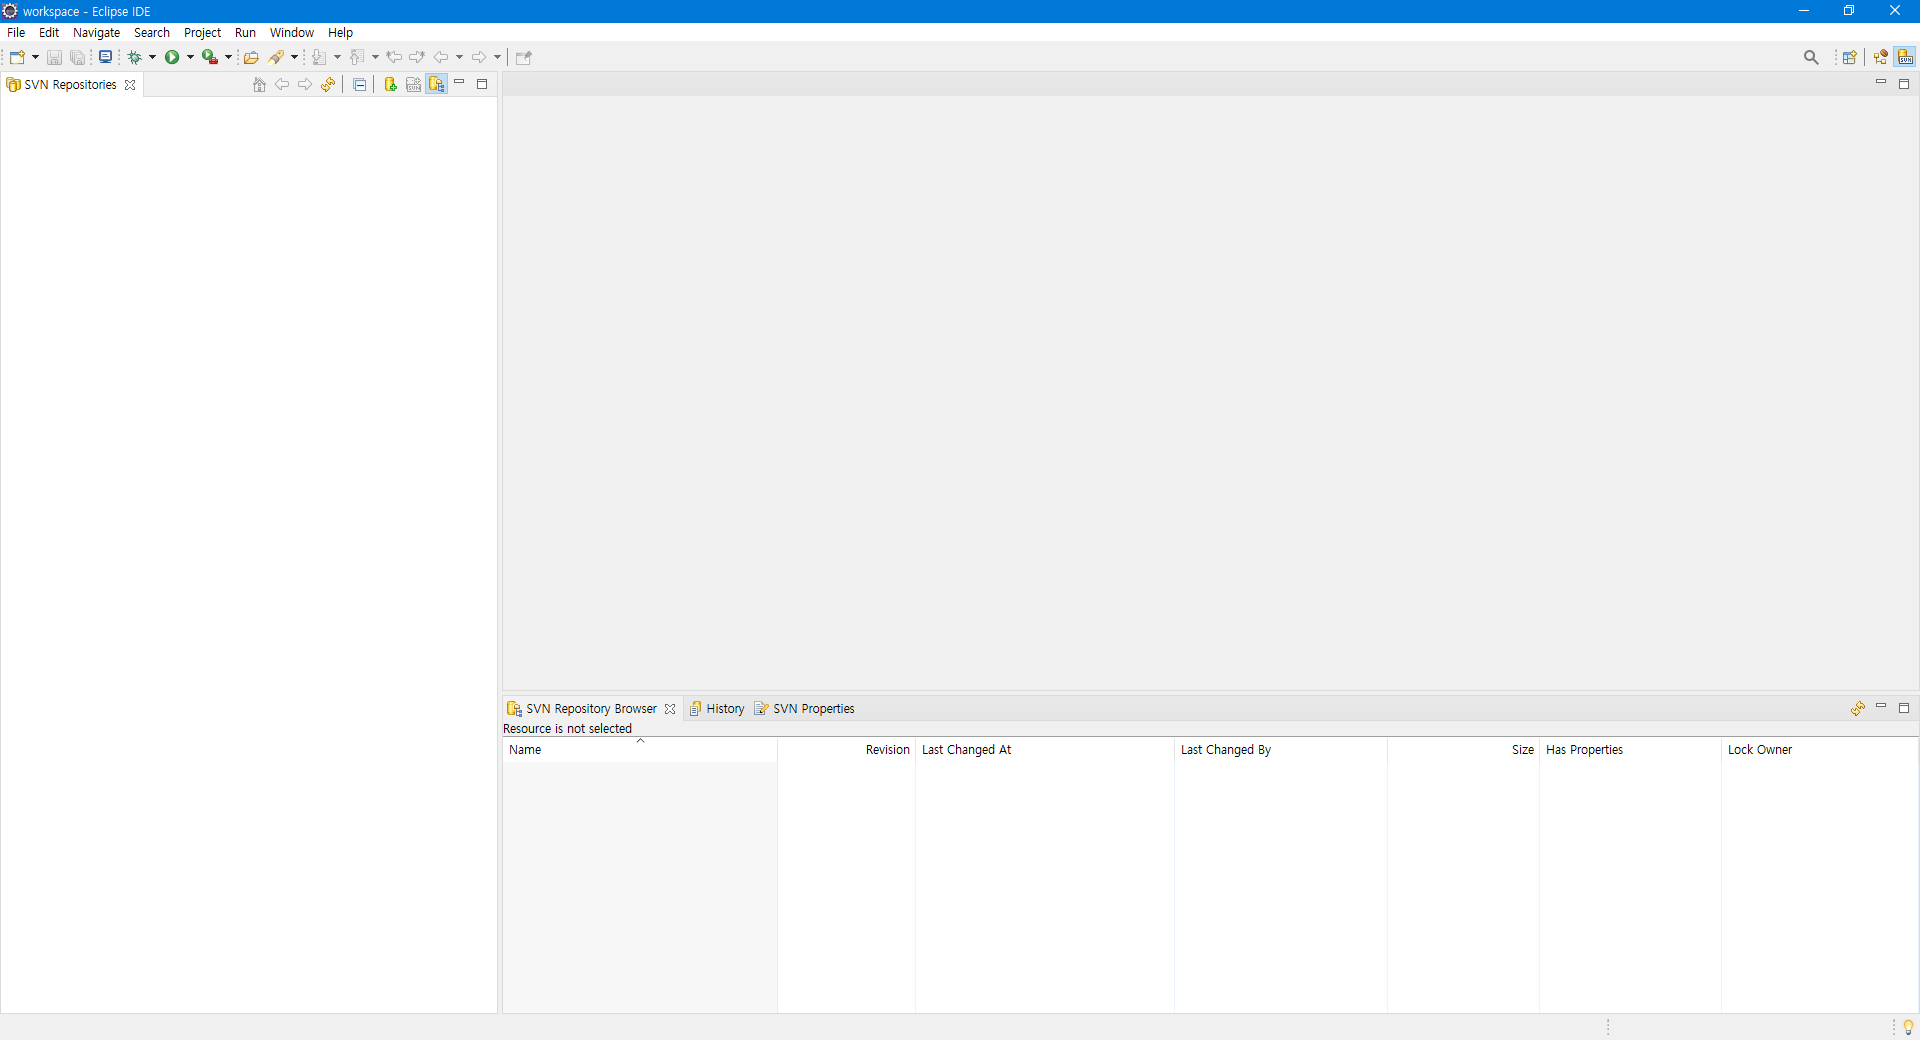Viewport: 1920px width, 1040px height.
Task: Expand the Search toolbar dropdown arrow
Action: click(294, 57)
